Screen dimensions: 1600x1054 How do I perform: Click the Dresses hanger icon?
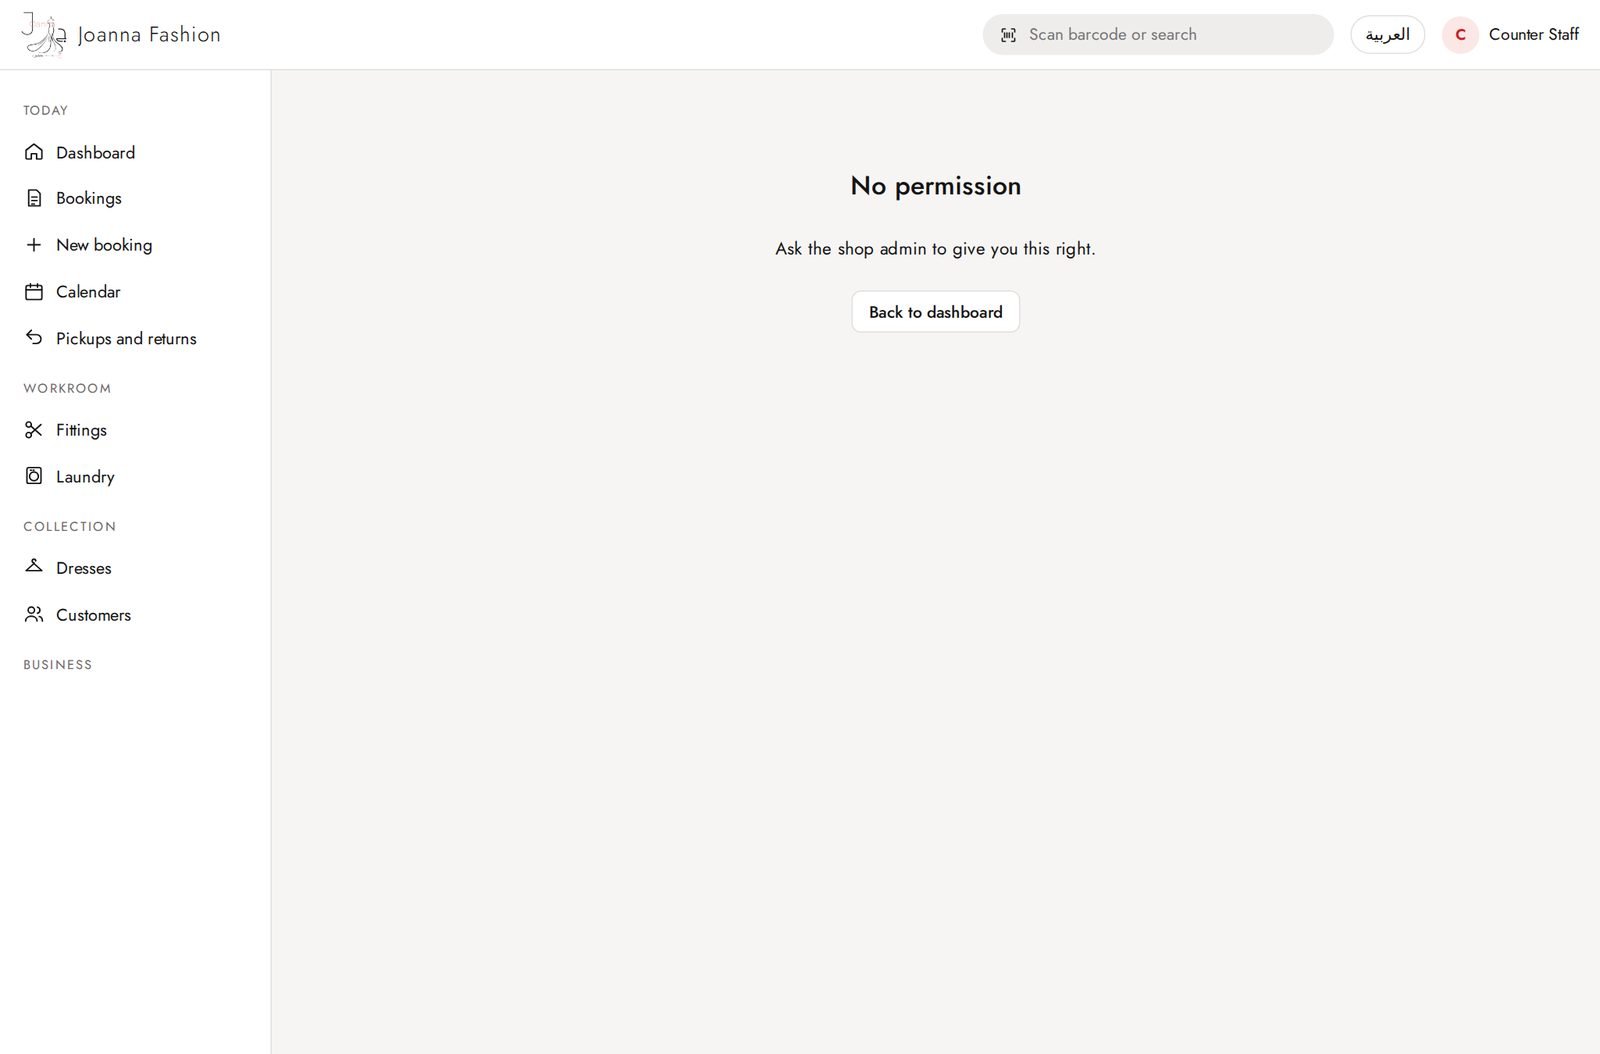point(34,567)
